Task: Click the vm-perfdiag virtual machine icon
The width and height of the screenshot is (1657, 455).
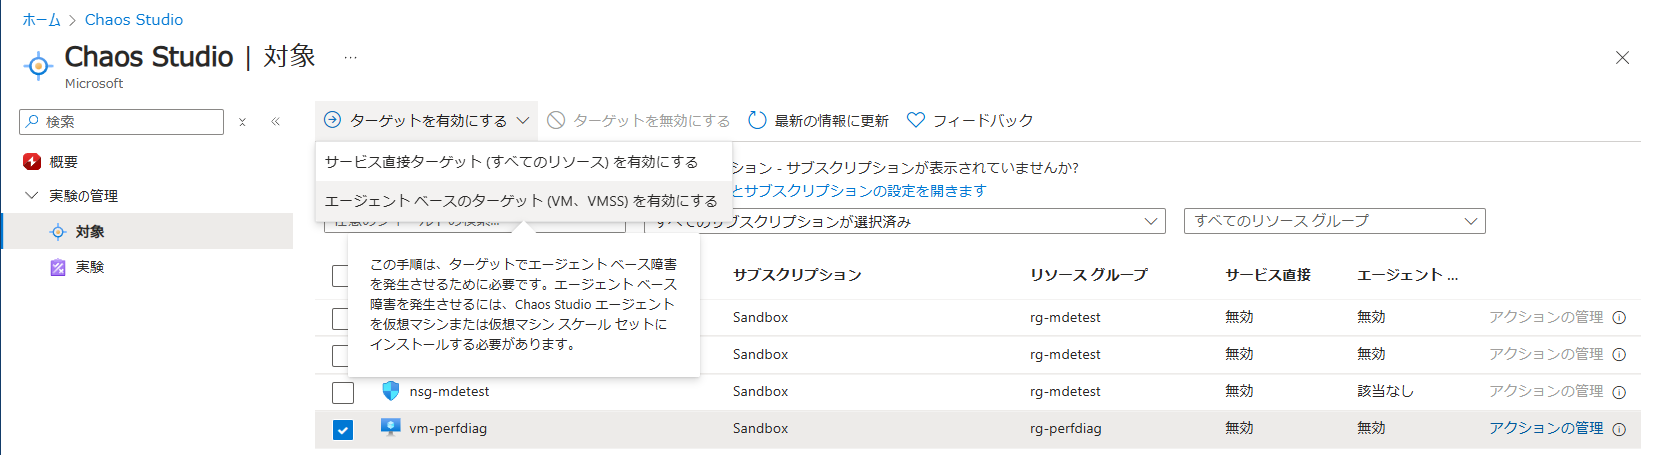Action: tap(391, 428)
